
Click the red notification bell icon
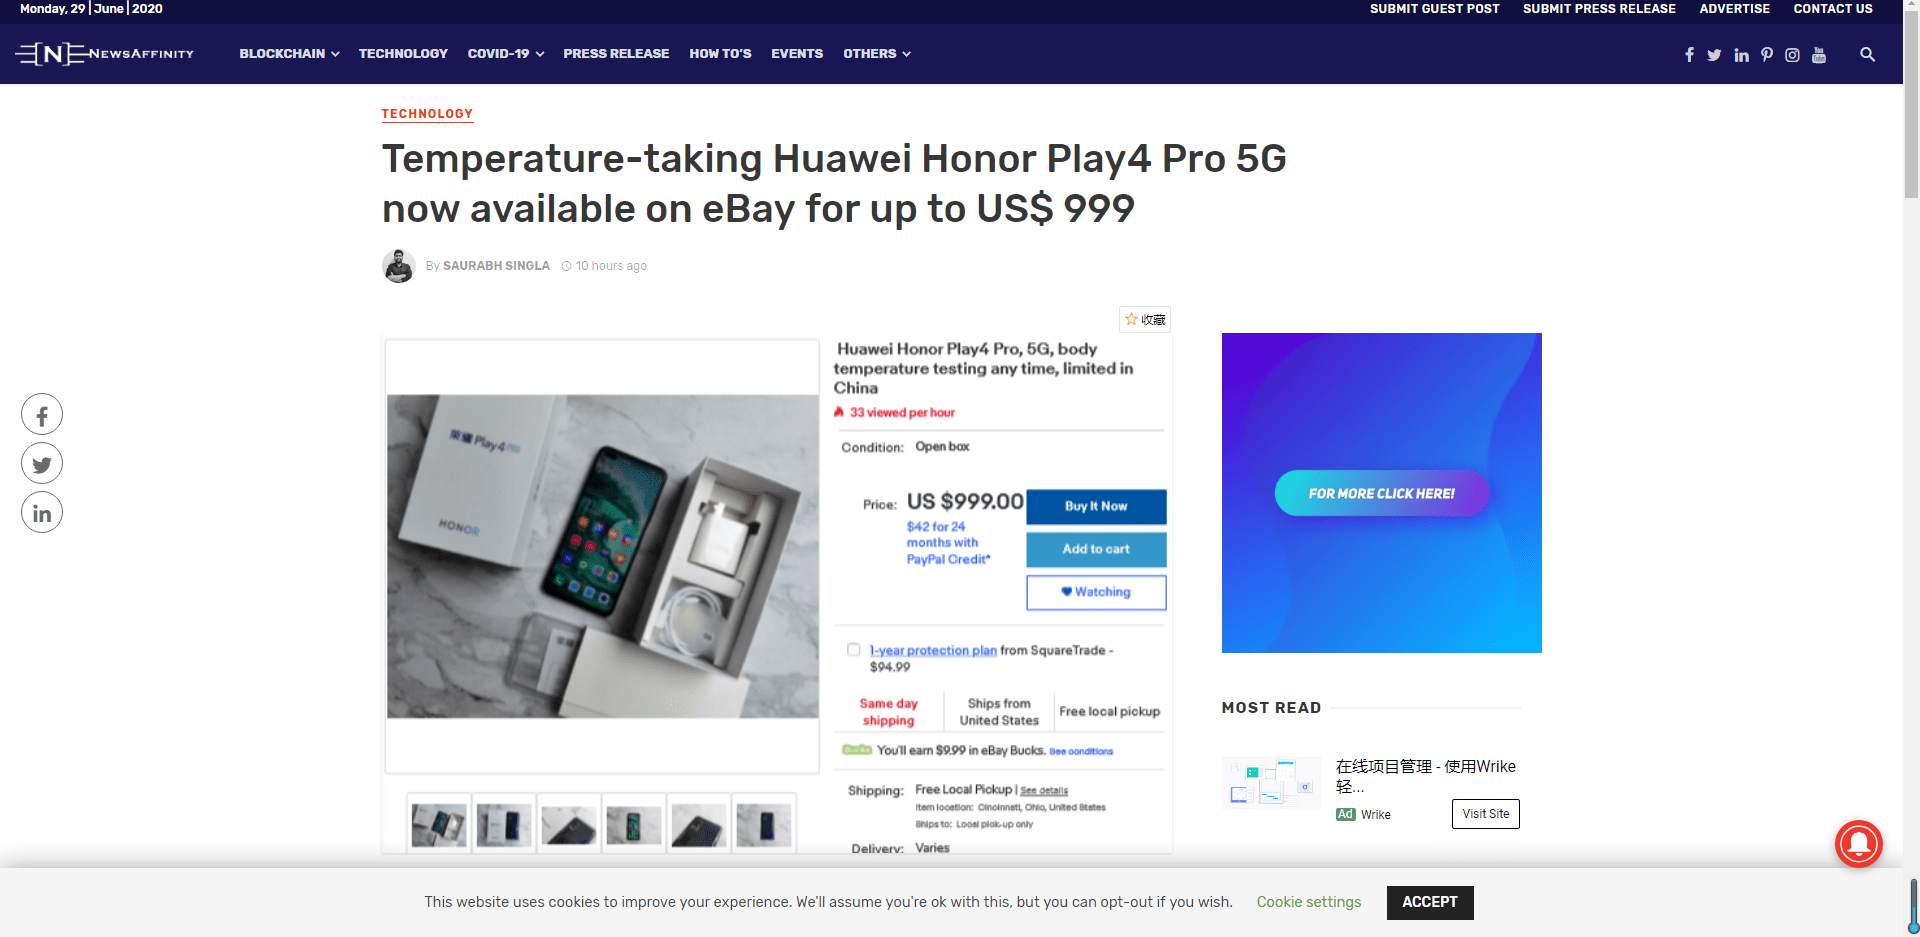click(x=1859, y=844)
